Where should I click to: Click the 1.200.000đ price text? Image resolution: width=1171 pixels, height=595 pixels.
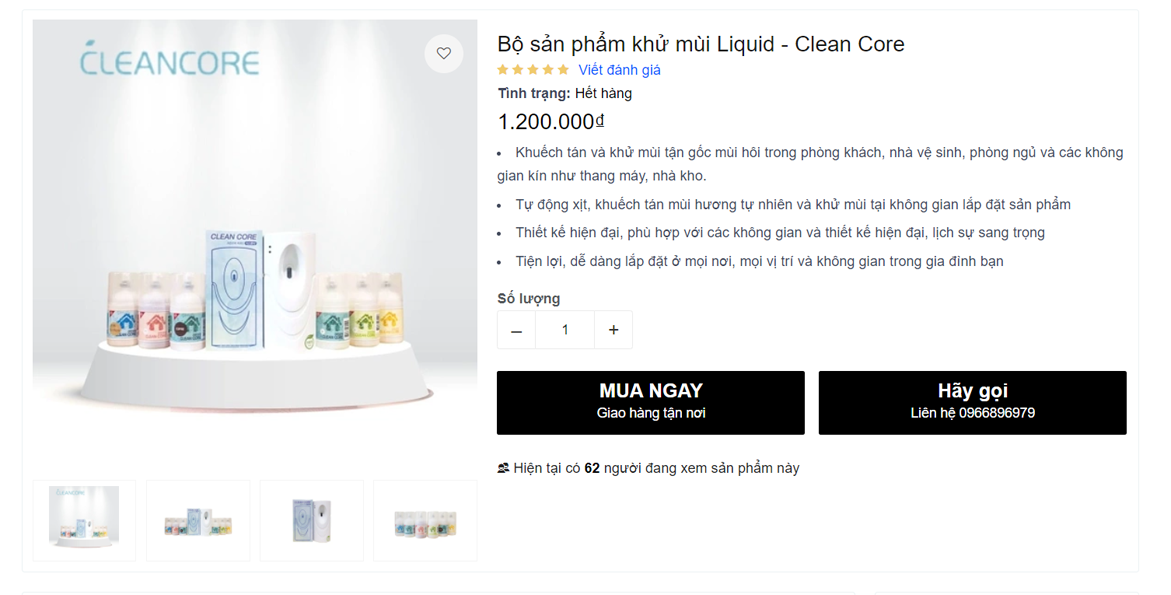(x=551, y=122)
